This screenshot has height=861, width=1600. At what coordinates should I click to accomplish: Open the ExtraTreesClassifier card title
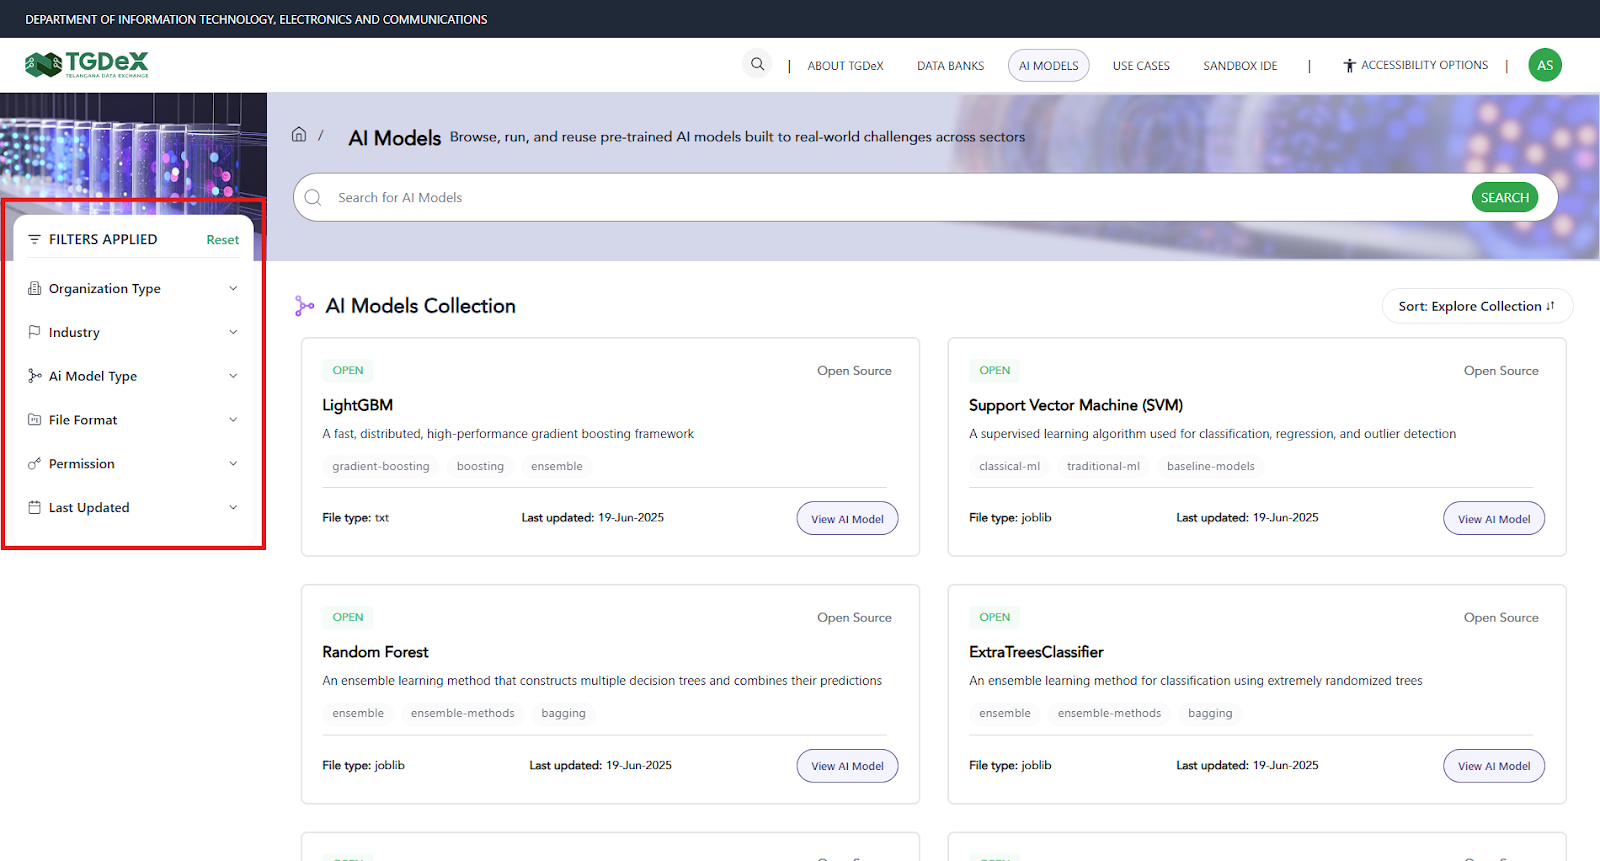coord(1036,652)
